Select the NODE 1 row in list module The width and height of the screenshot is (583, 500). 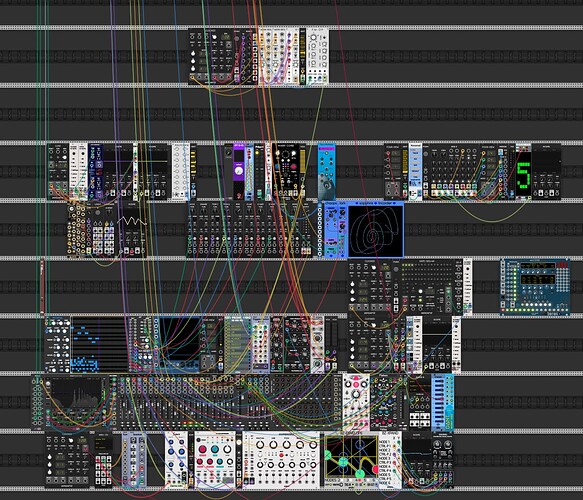pyautogui.click(x=385, y=442)
